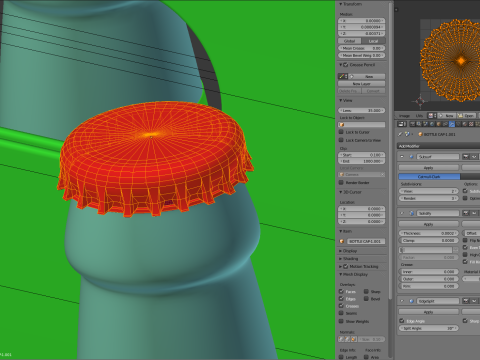480x360 pixels.
Task: Collapse the Subsurf modifier panel arrow
Action: pos(402,157)
